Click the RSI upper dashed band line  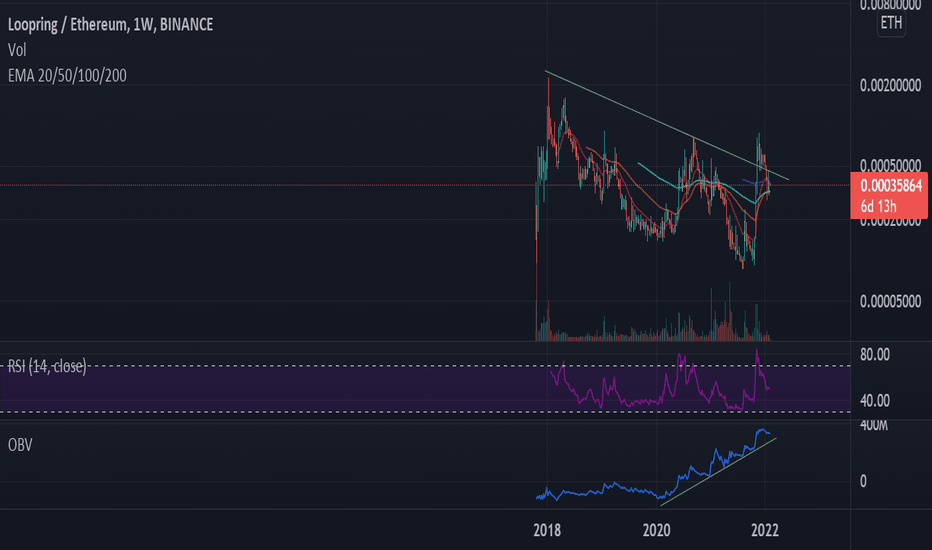coord(425,366)
